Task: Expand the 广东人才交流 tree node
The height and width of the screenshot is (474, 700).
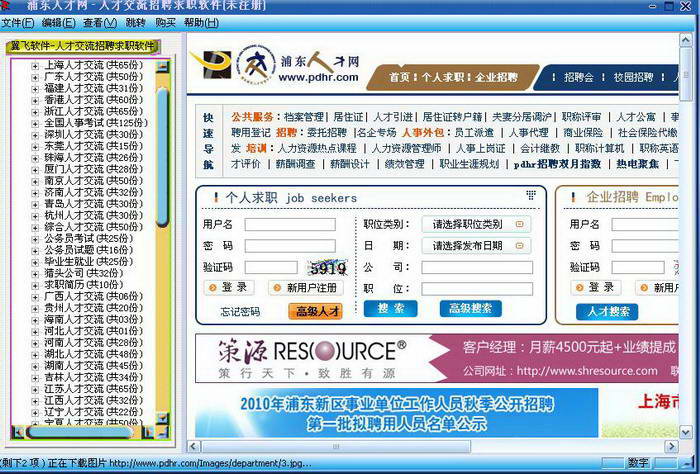Action: click(35, 78)
